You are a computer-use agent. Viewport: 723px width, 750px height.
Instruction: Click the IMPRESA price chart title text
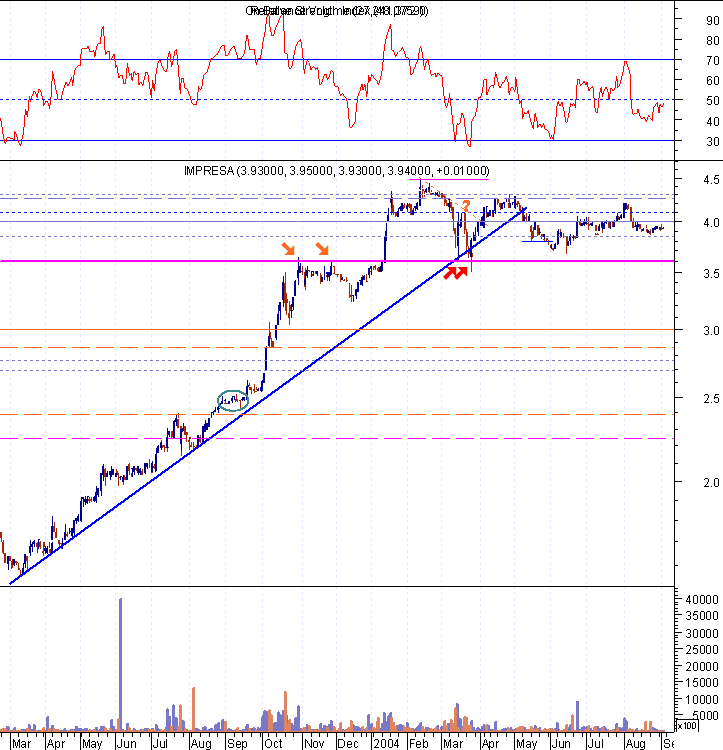[337, 171]
